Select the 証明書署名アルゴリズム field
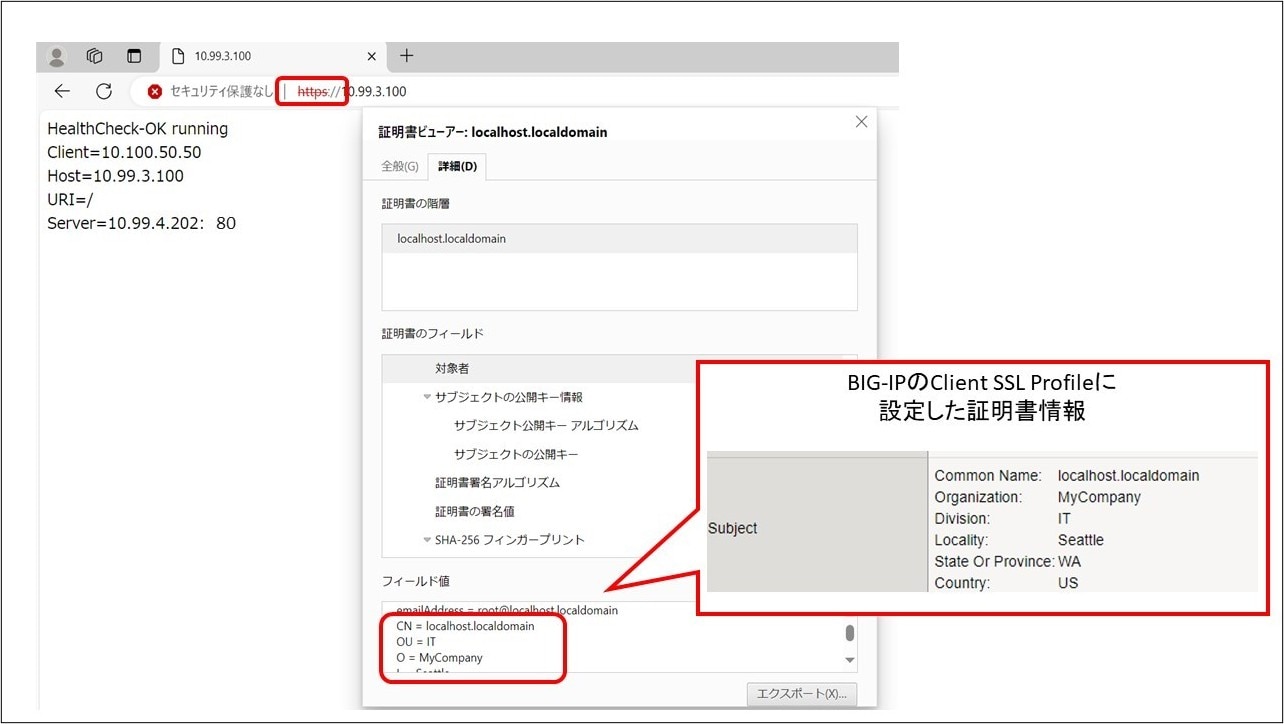 [x=497, y=483]
